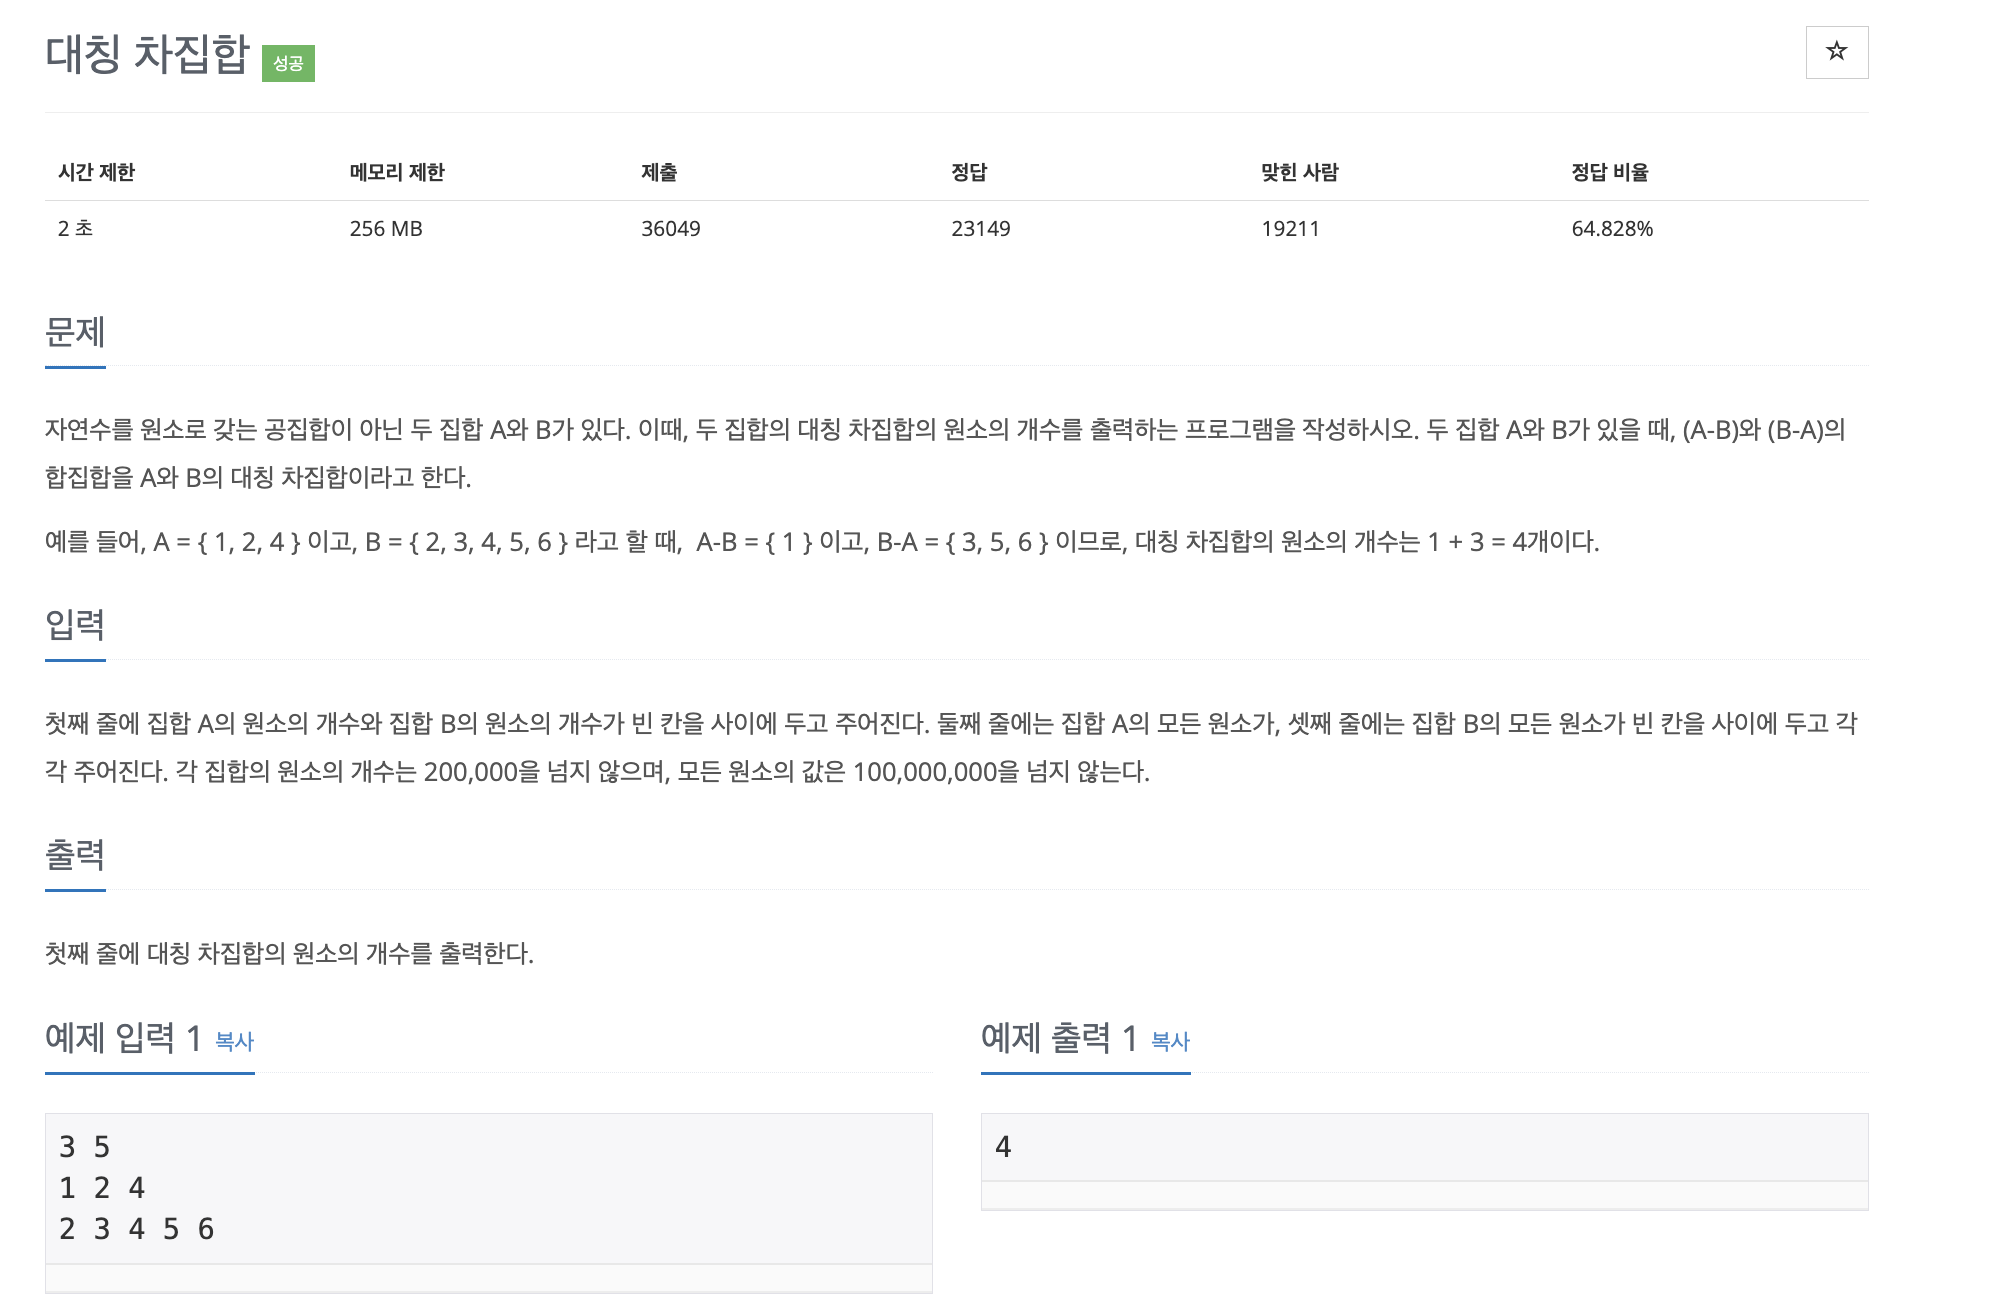The image size is (2010, 1314).
Task: Click inside the sample input code box
Action: (488, 1188)
